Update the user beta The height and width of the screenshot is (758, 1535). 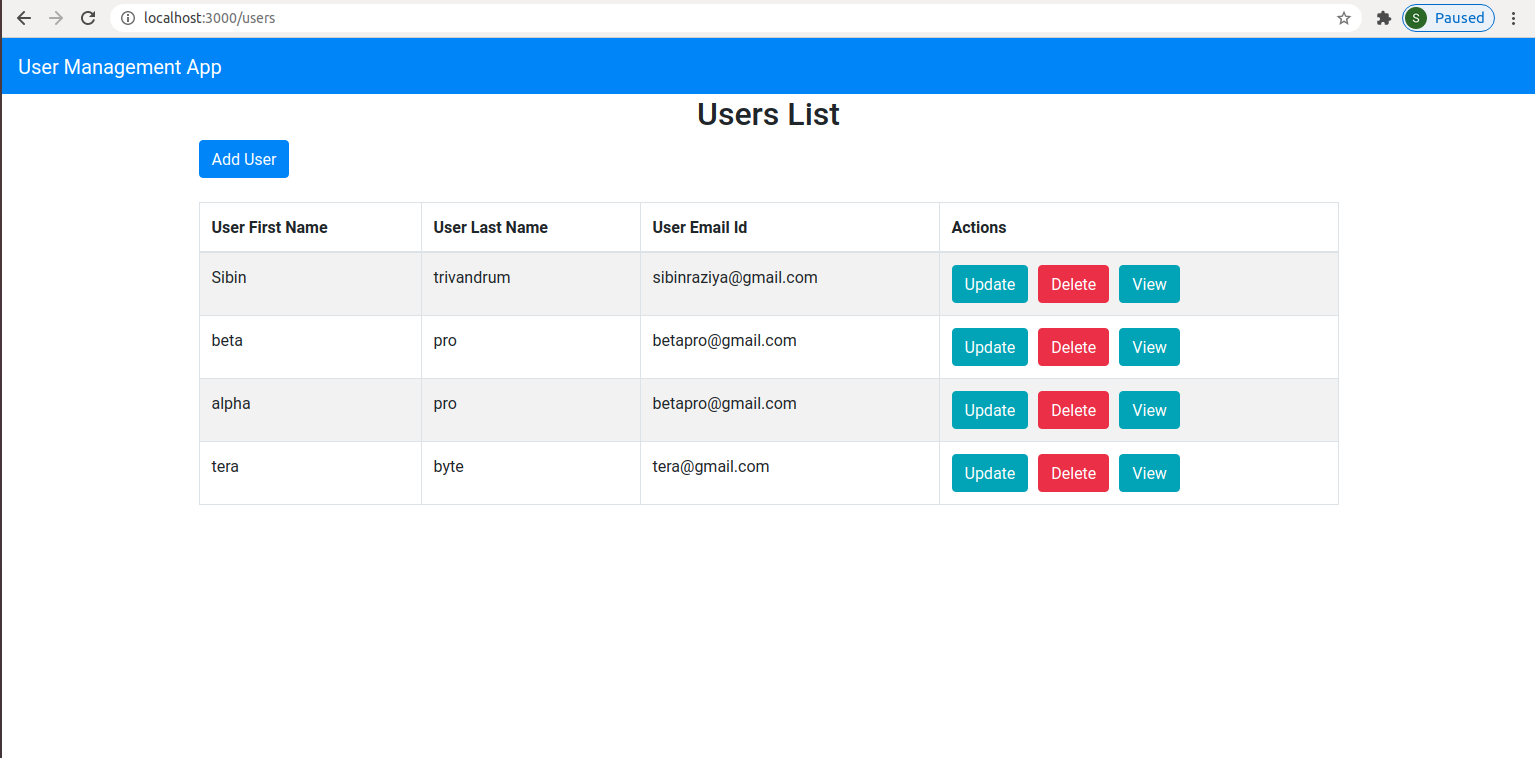[989, 347]
